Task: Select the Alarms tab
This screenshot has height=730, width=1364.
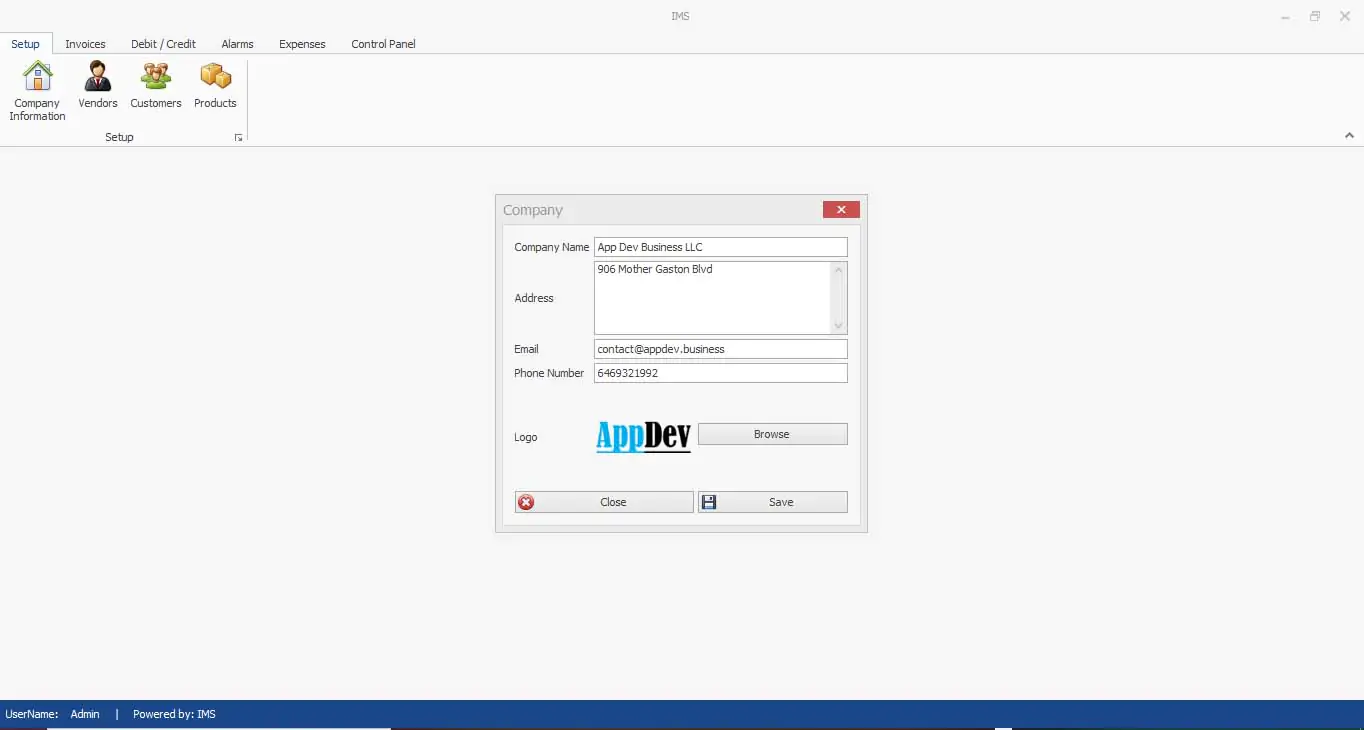Action: pos(237,44)
